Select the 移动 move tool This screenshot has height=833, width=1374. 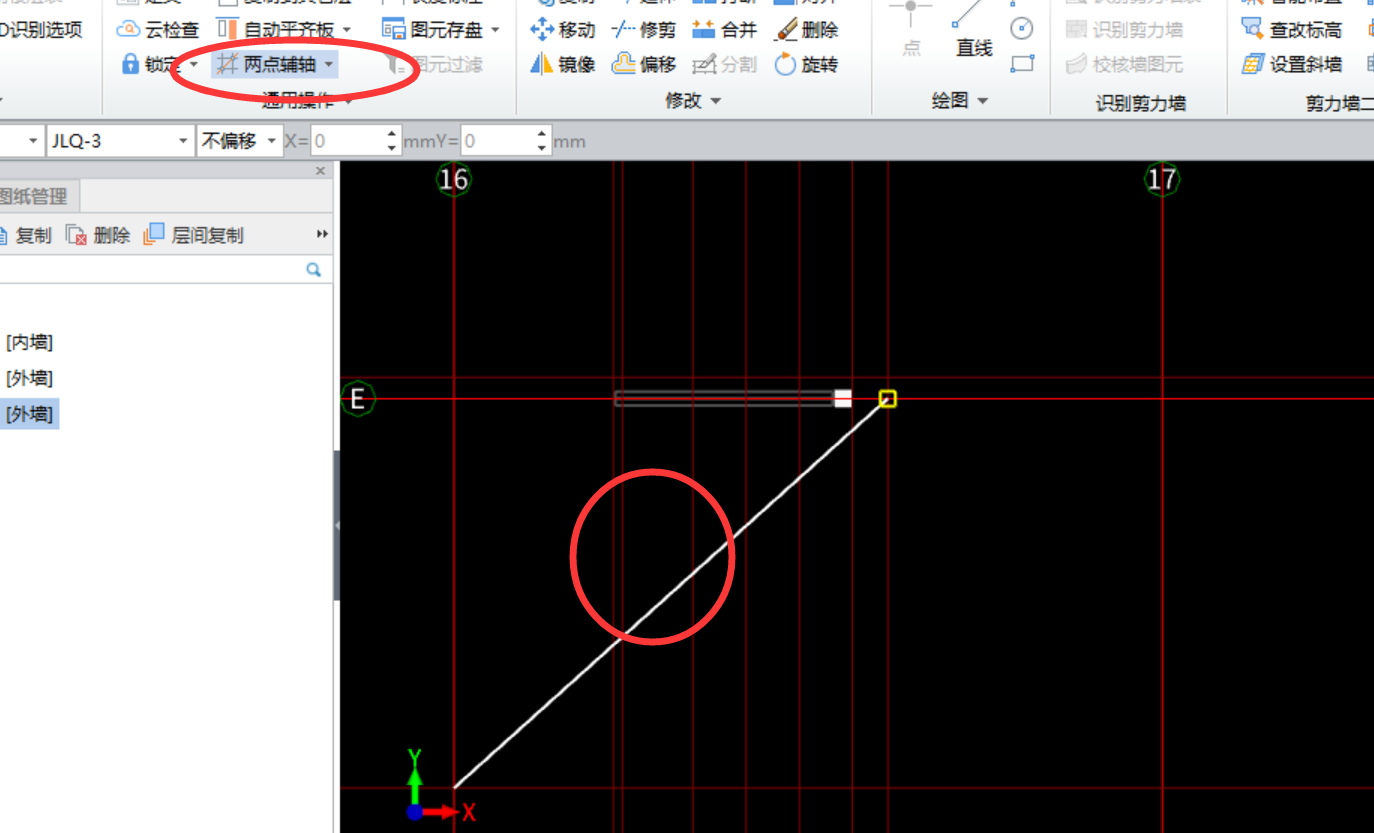click(x=563, y=30)
